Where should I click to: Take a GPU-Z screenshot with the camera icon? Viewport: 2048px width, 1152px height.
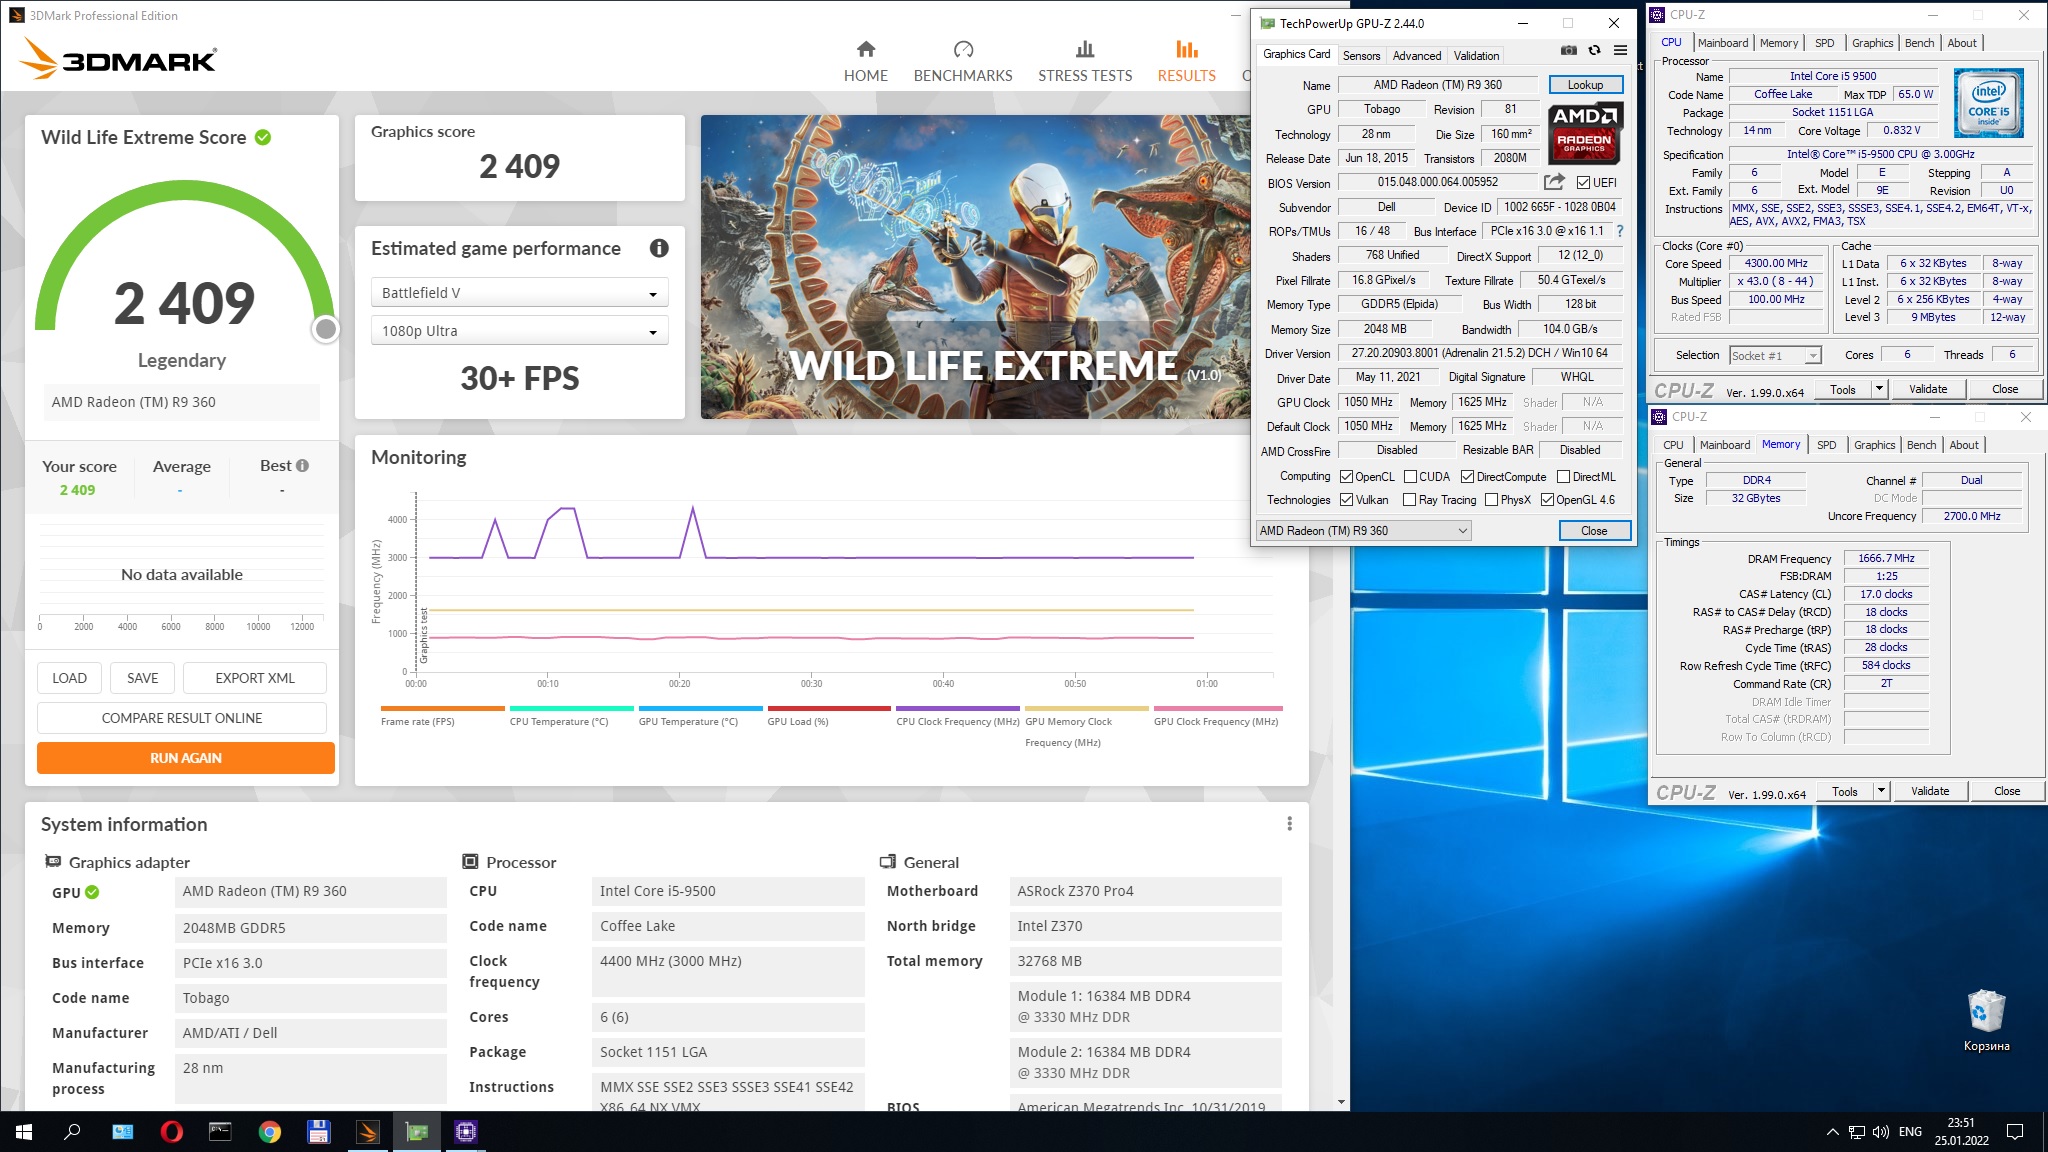(x=1569, y=50)
